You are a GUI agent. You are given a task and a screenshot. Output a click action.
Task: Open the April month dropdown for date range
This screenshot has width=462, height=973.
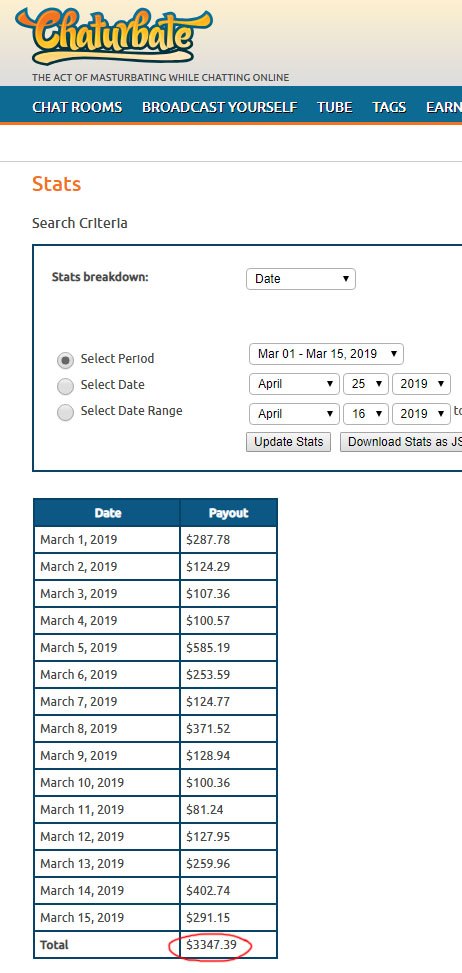(x=294, y=413)
